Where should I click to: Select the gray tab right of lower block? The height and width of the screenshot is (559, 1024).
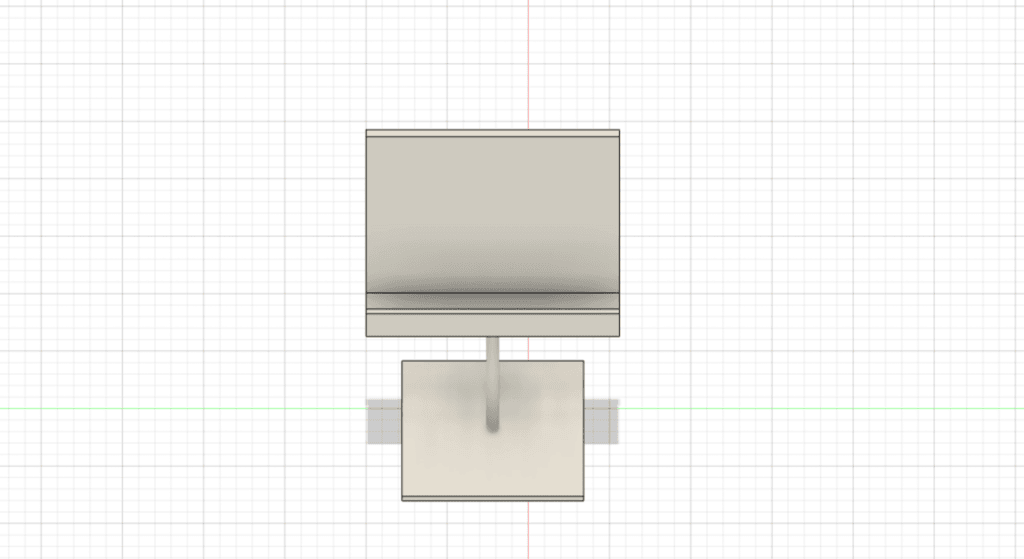point(601,421)
